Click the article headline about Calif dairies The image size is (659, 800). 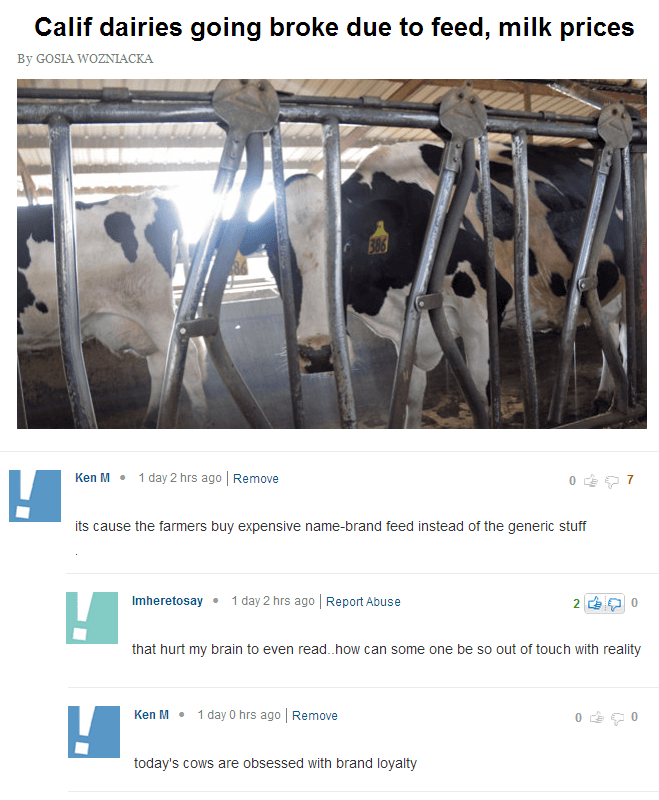click(334, 27)
